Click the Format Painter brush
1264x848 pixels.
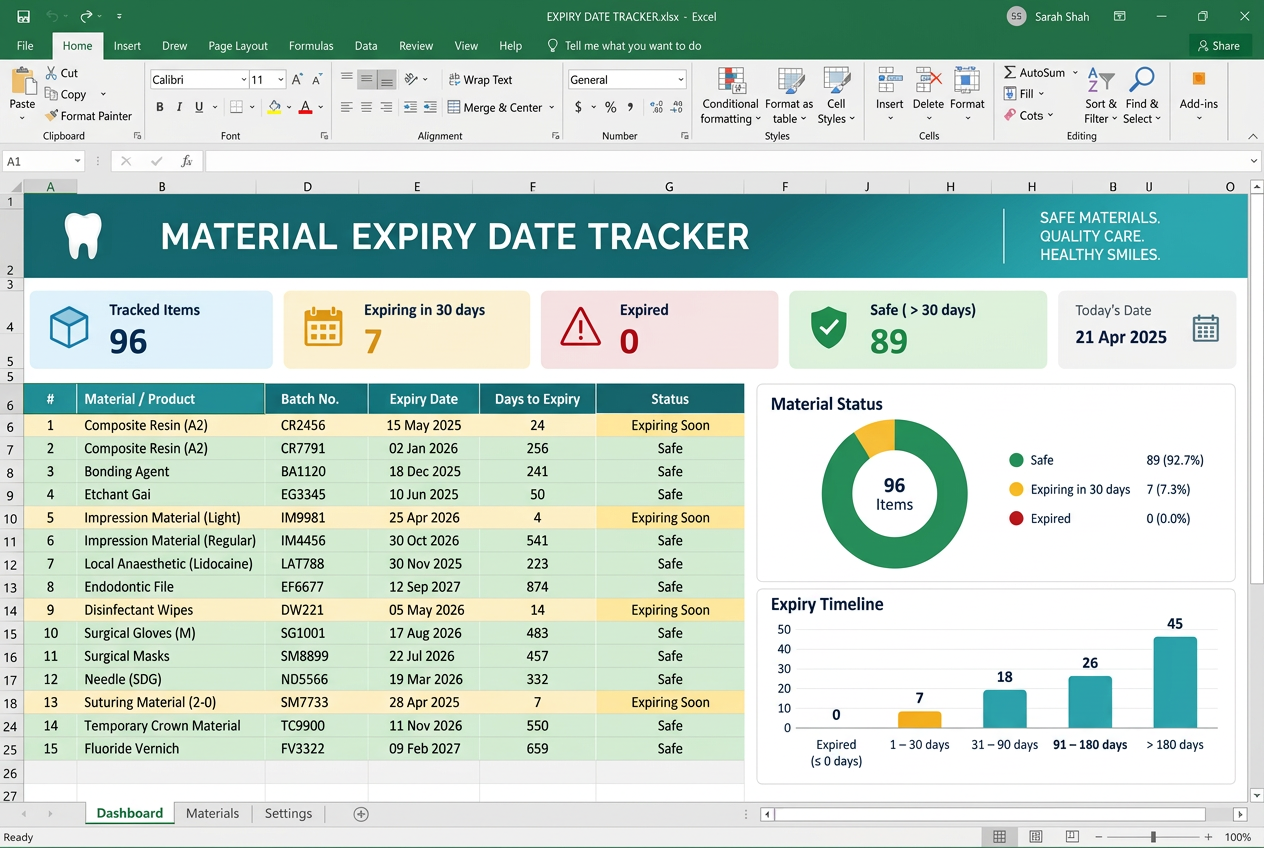click(52, 116)
